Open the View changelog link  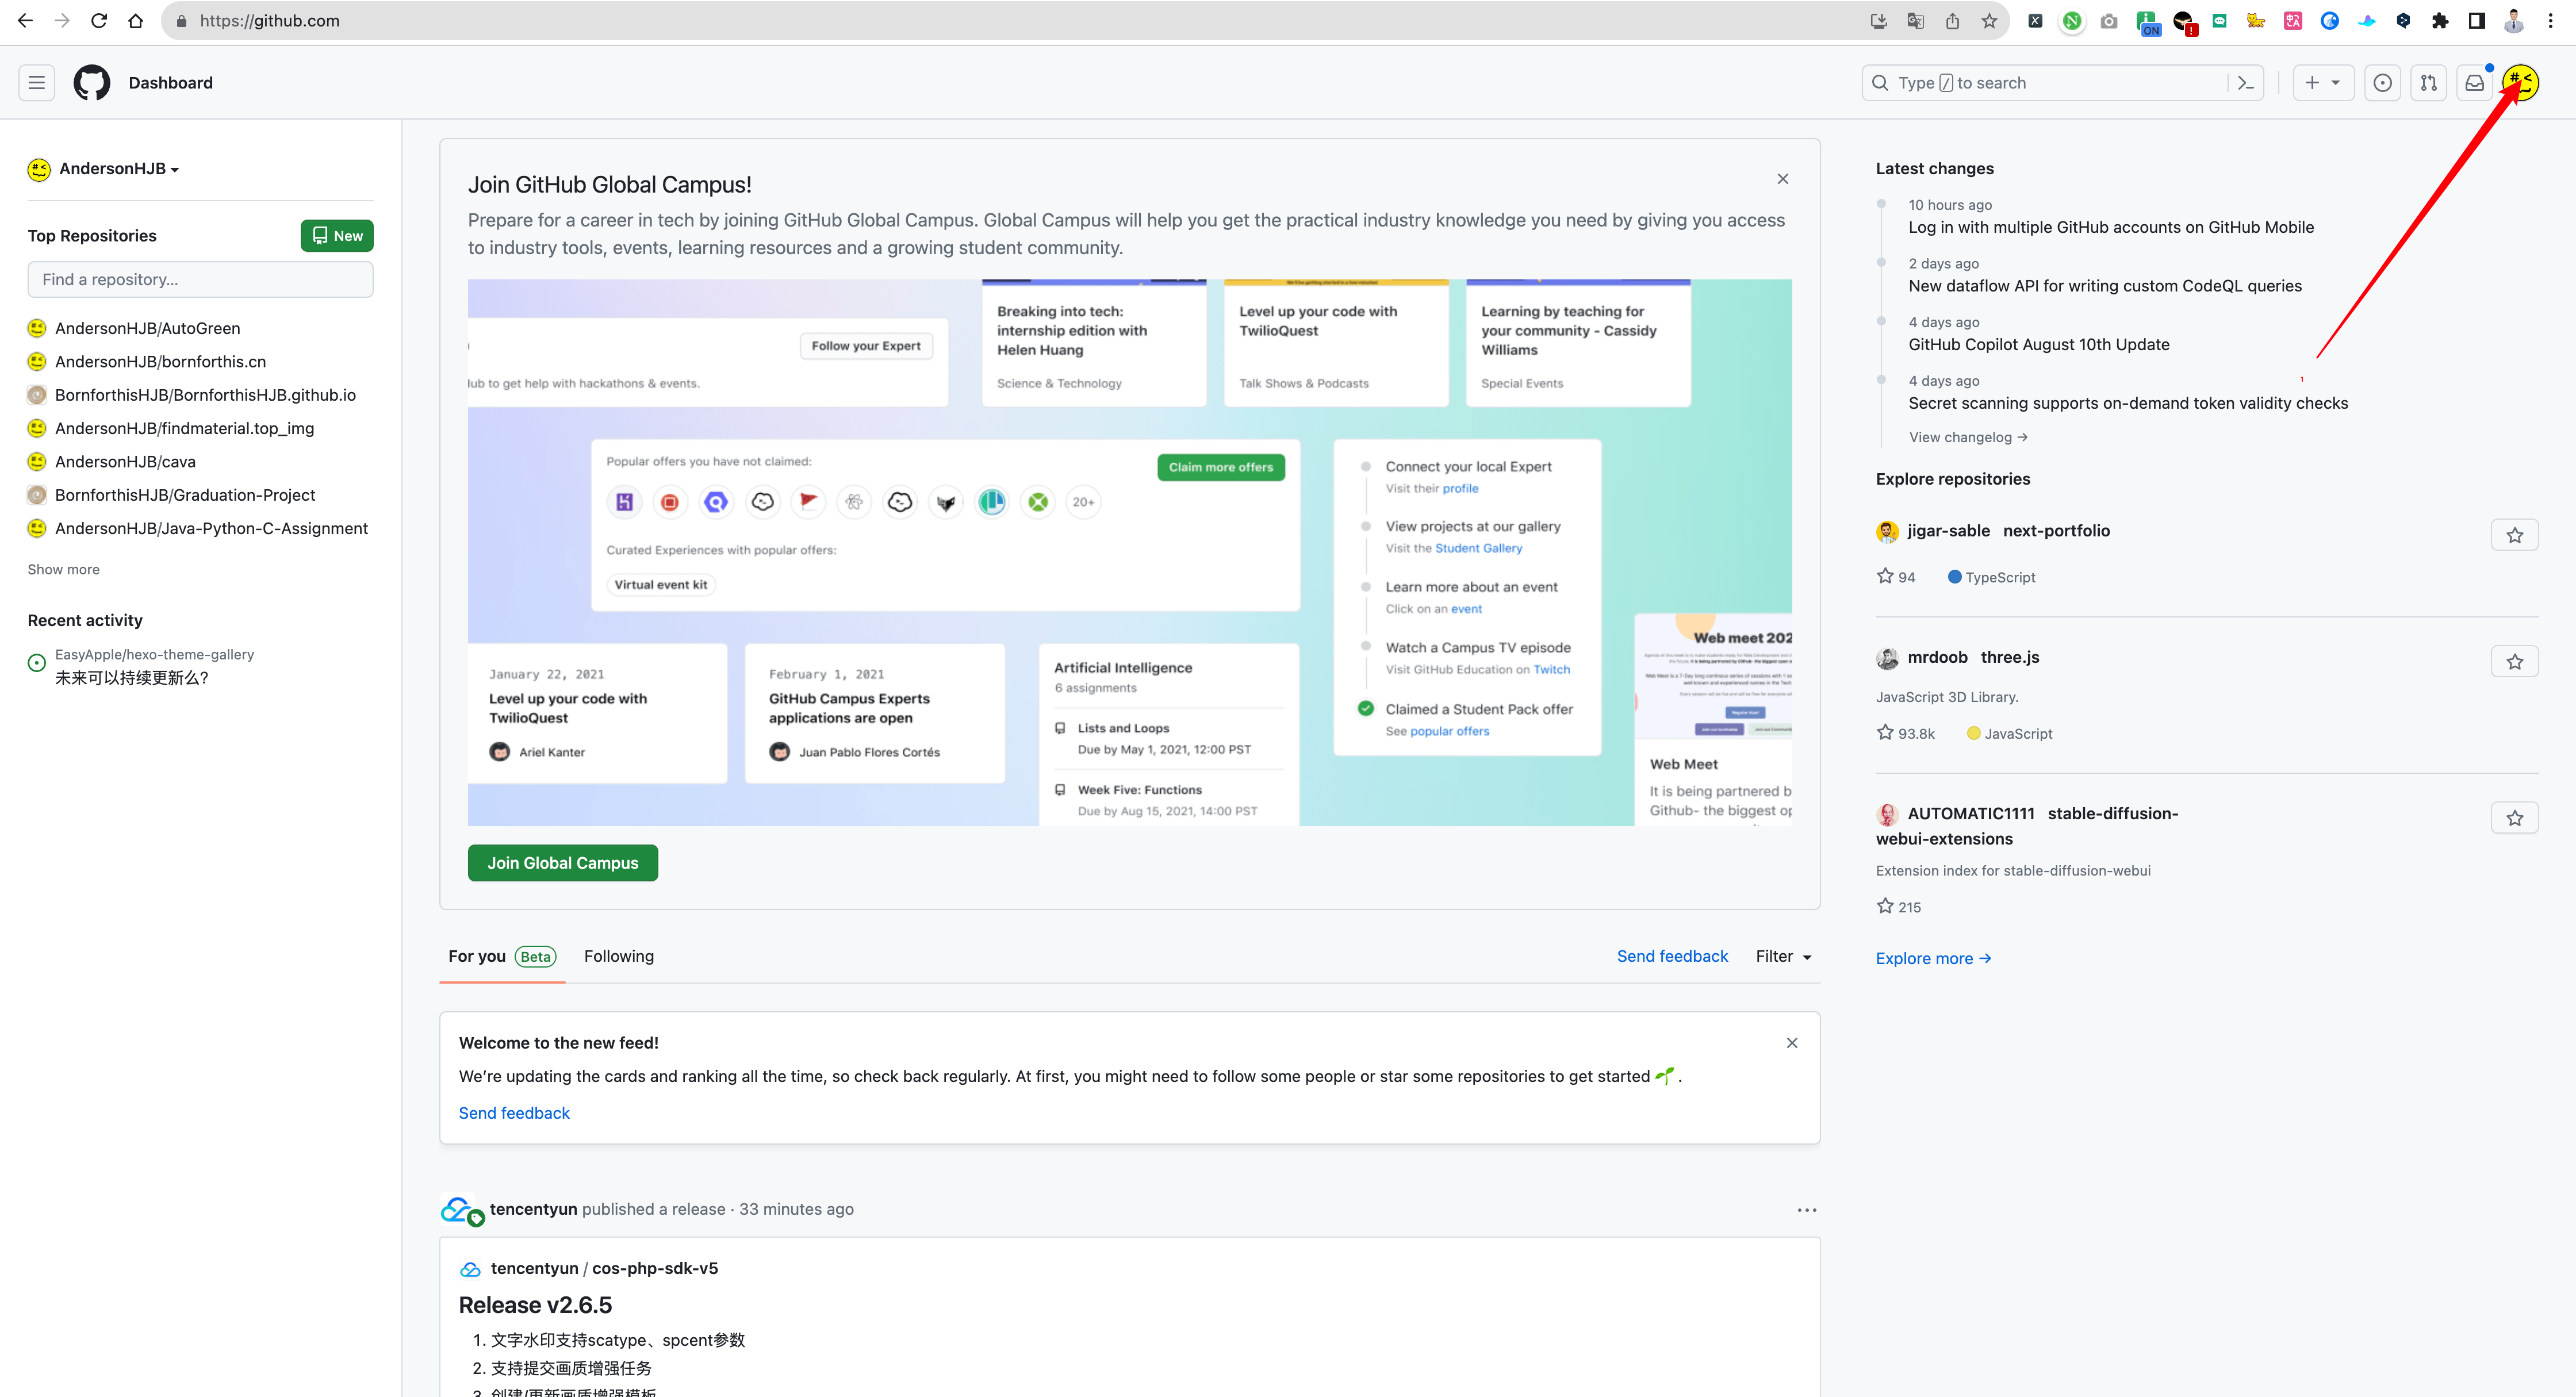point(1968,437)
